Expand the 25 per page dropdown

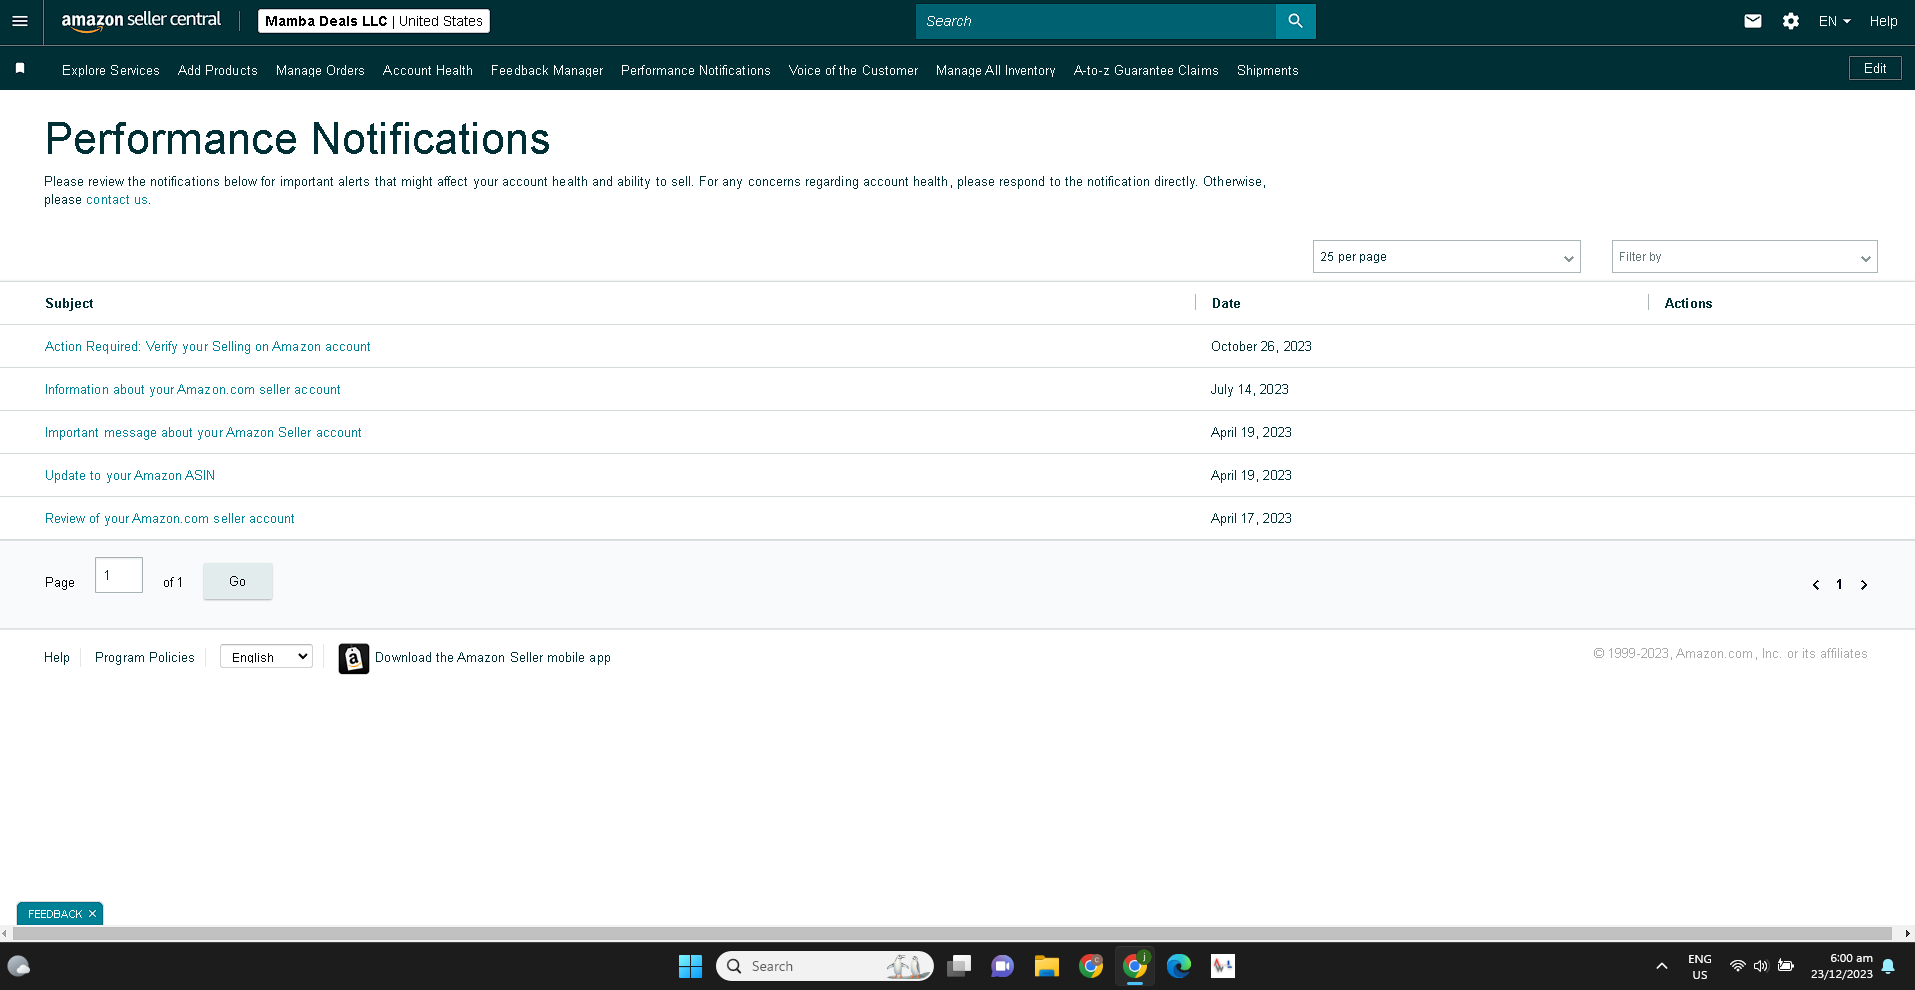coord(1446,257)
